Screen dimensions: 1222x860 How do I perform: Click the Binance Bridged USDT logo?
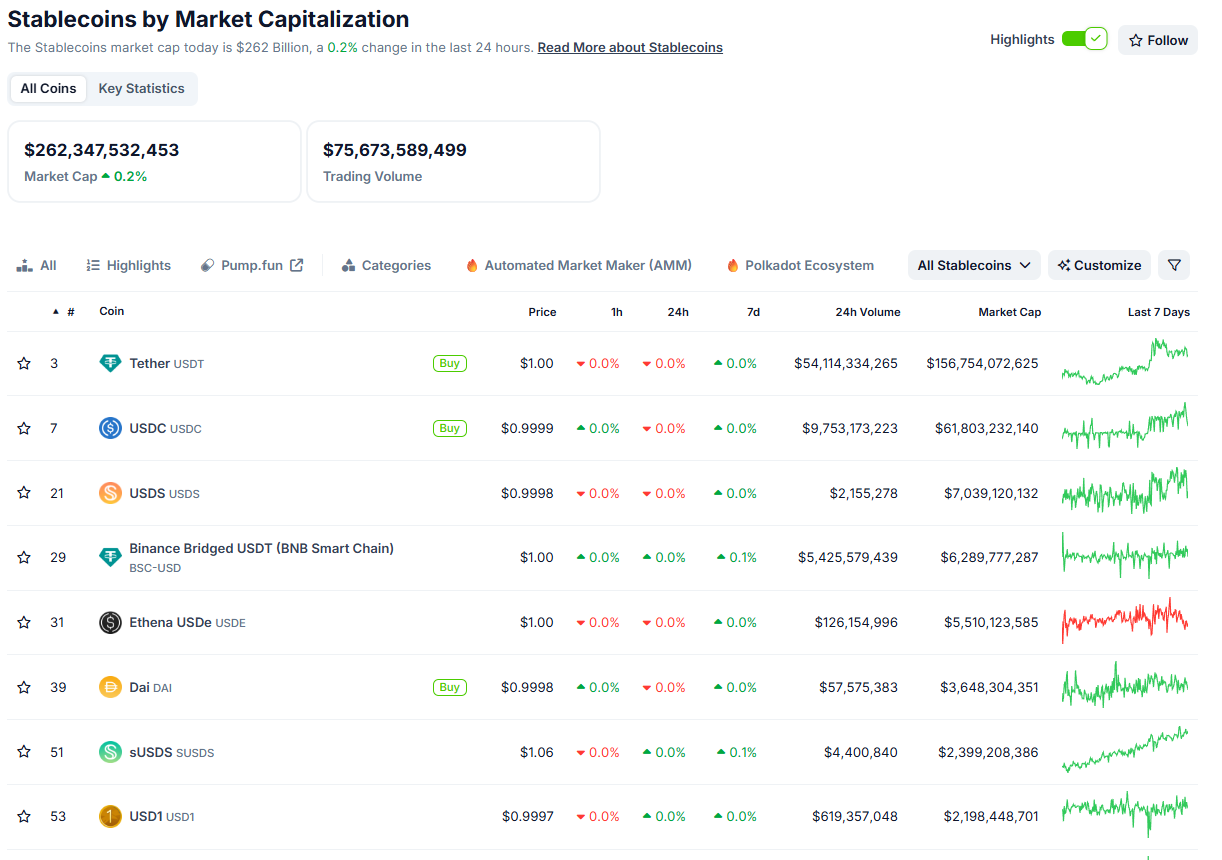tap(110, 557)
